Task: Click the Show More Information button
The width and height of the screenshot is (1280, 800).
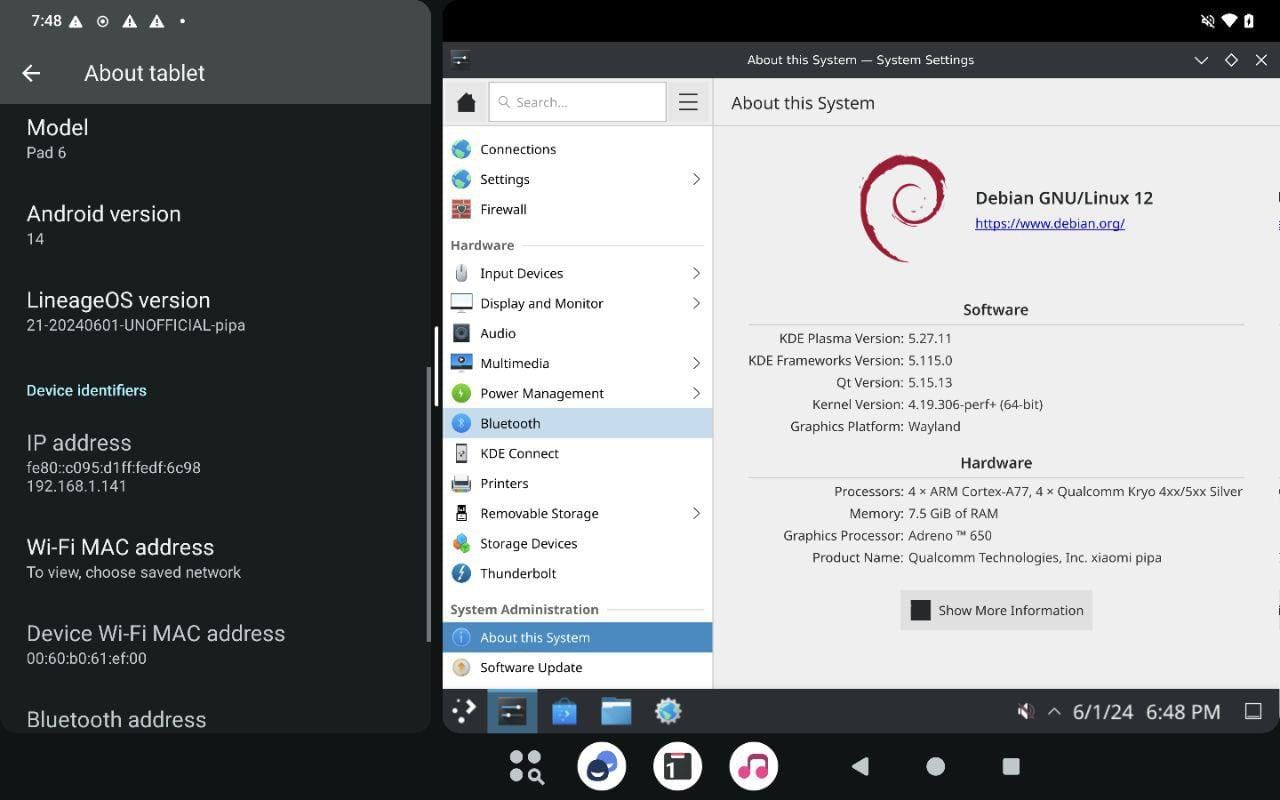Action: (995, 610)
